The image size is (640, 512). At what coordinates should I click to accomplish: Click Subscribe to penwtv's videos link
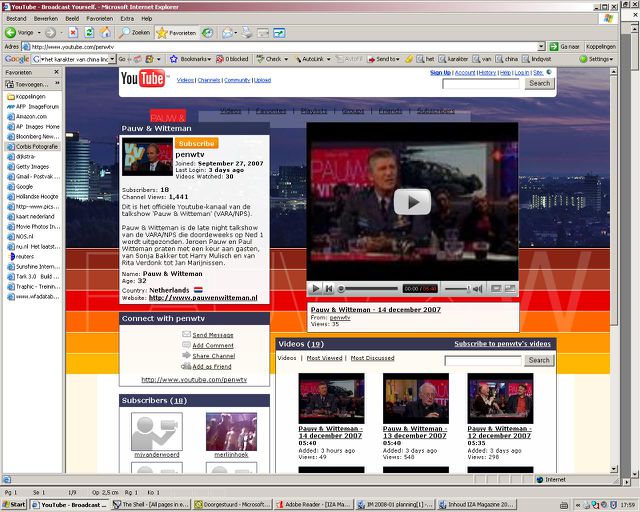click(x=502, y=344)
